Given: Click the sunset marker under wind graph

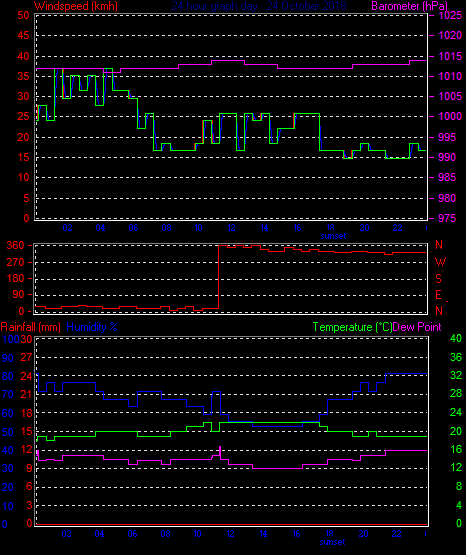Looking at the screenshot, I should point(333,236).
